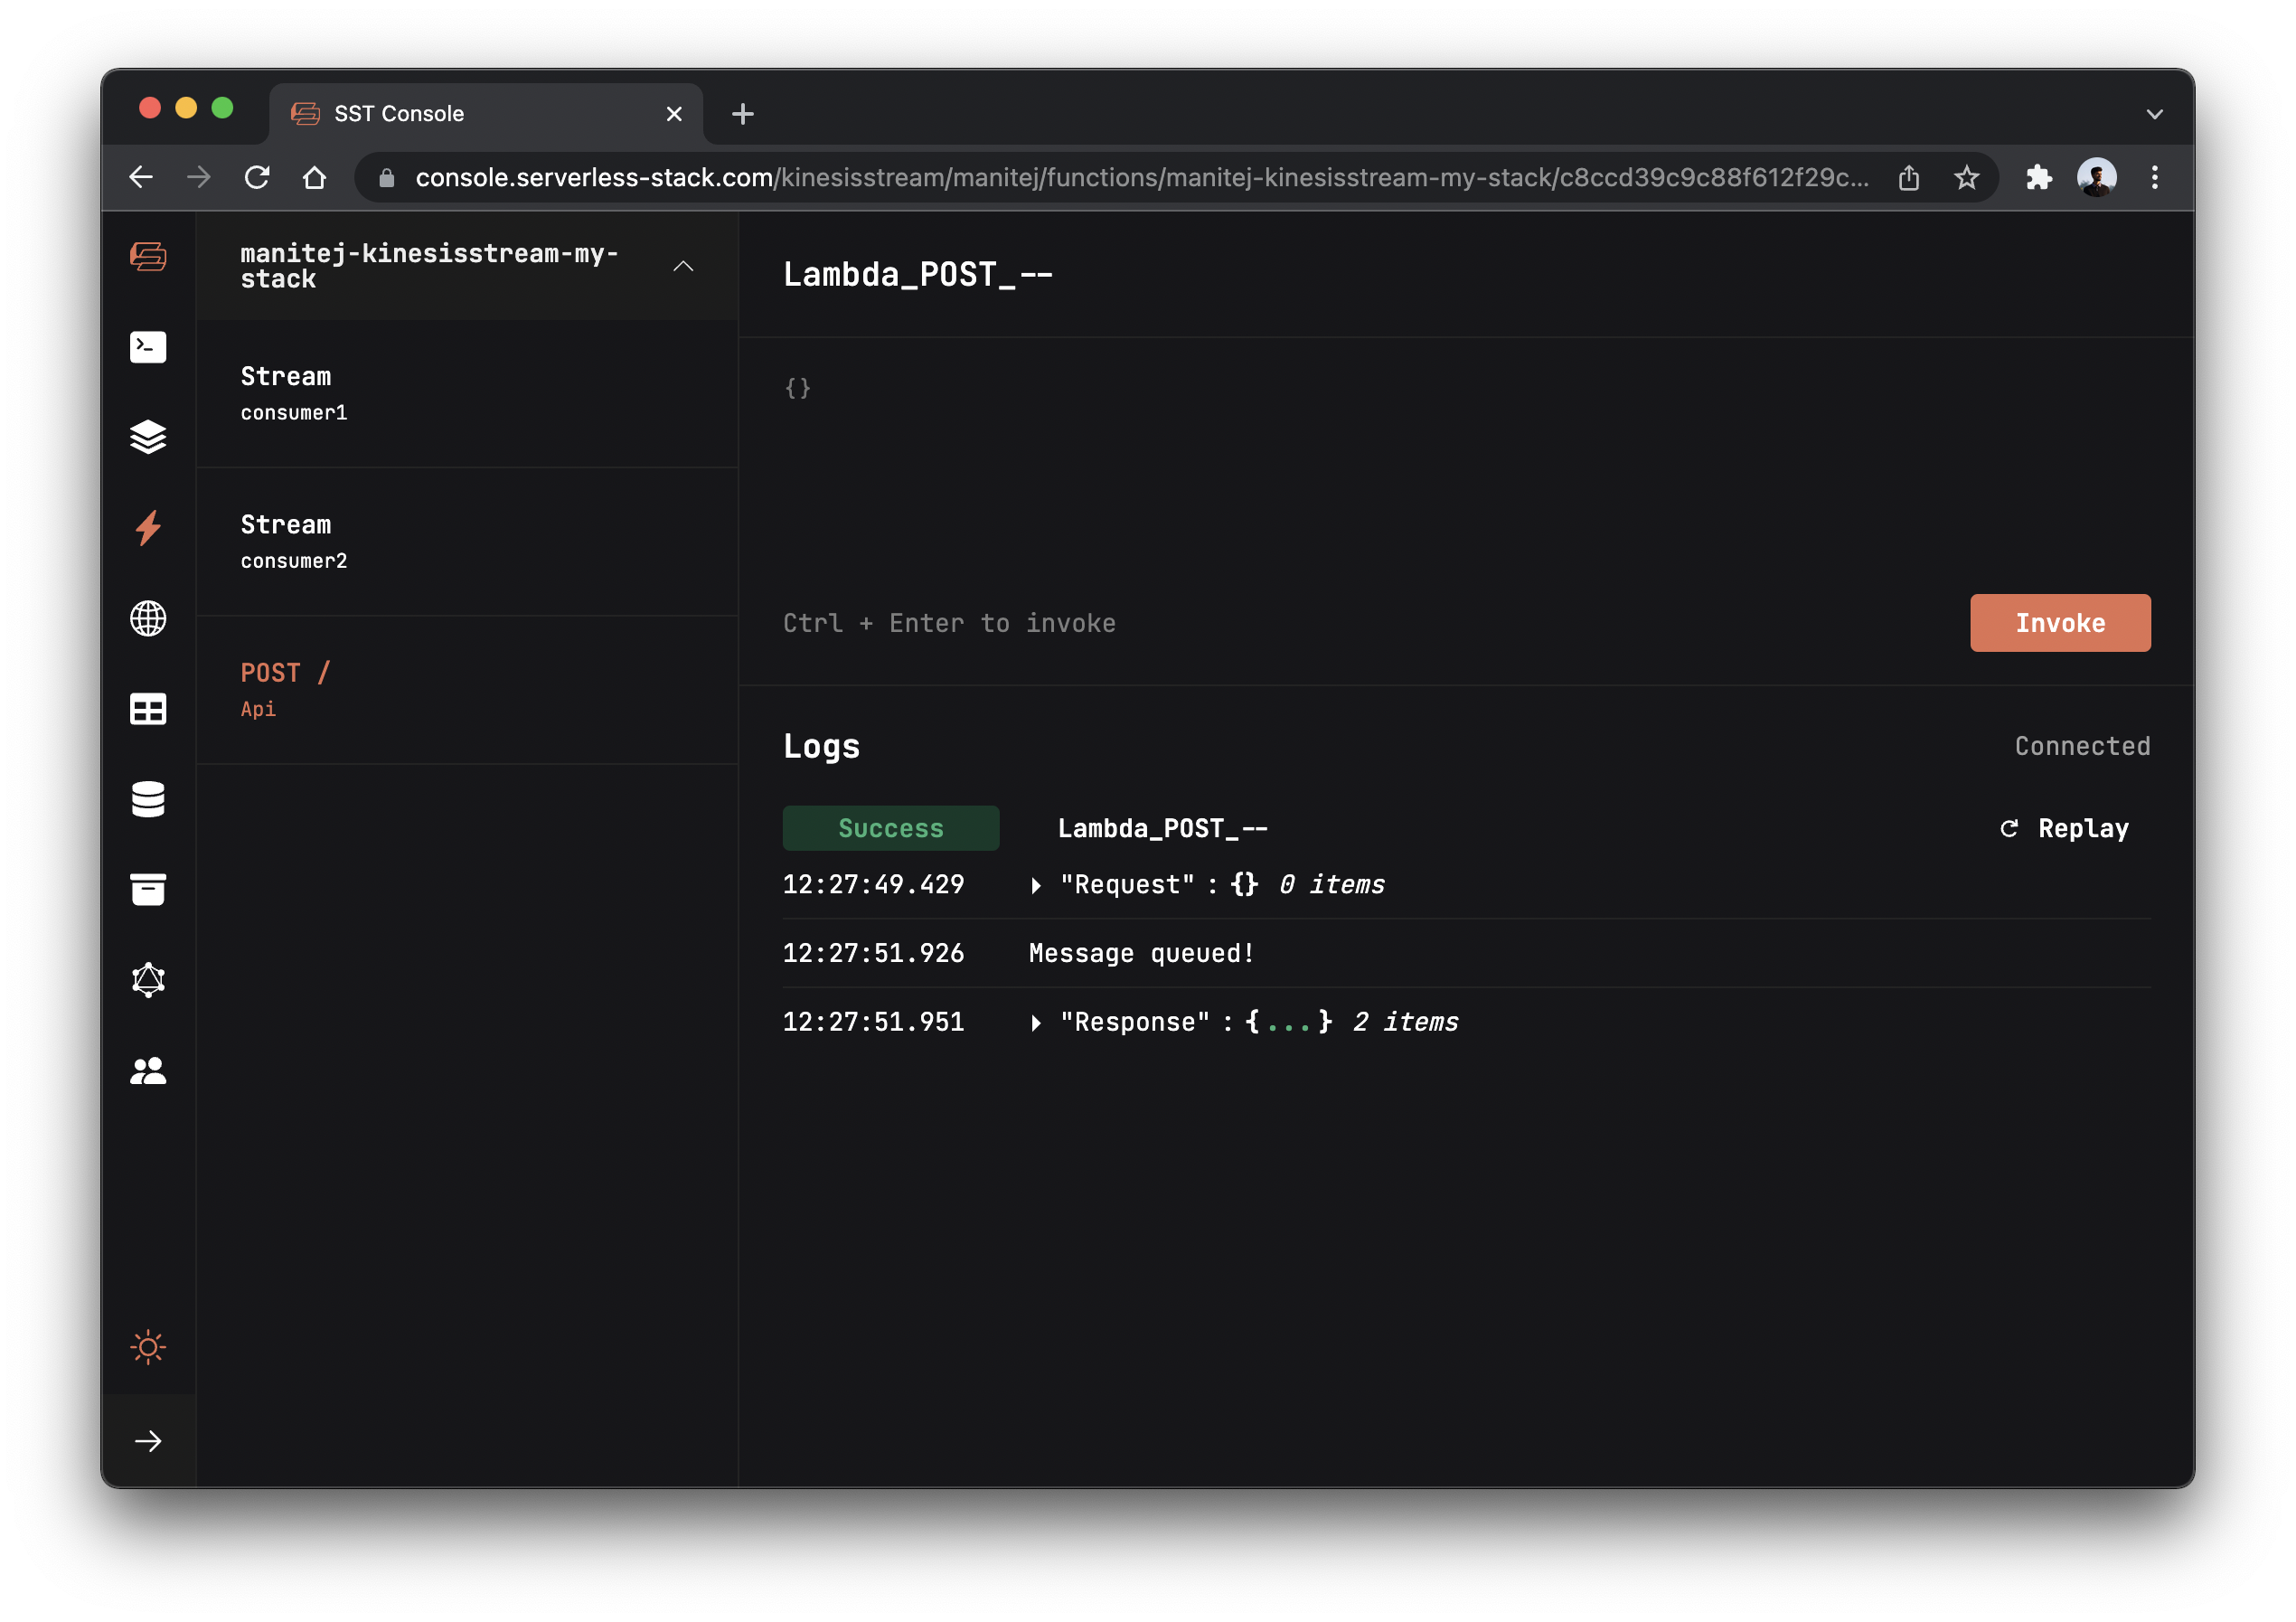Expand the "Response" log entry
The image size is (2296, 1622).
[x=1037, y=1022]
